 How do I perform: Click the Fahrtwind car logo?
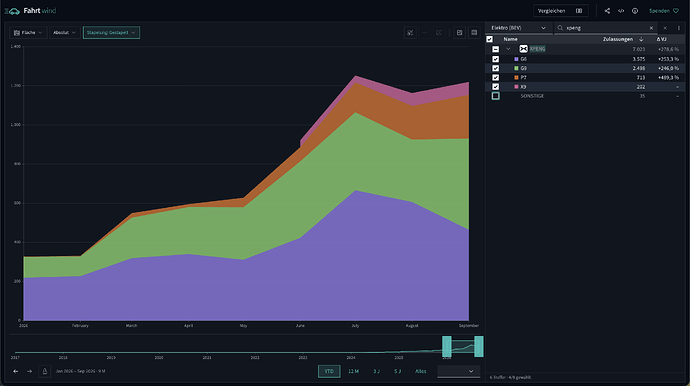12,11
